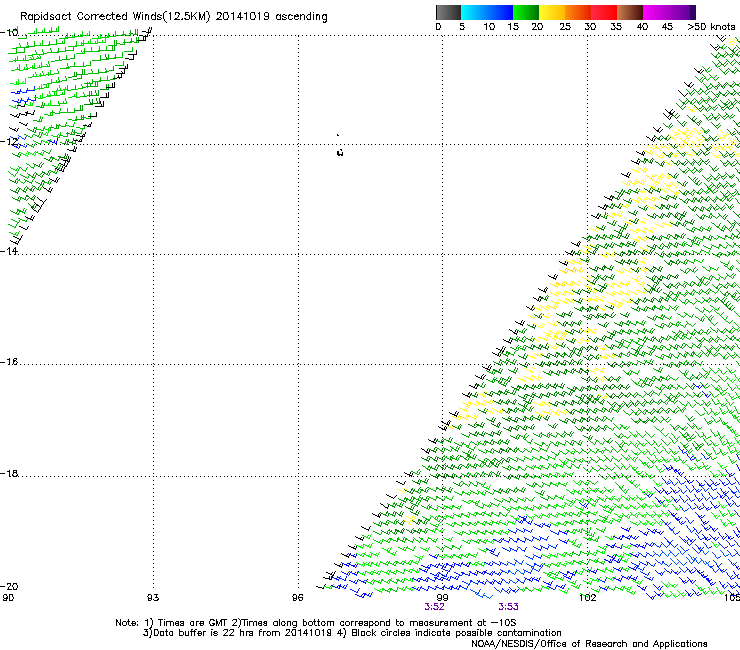Click the '96' longitude axis label
The width and height of the screenshot is (740, 650).
pyautogui.click(x=297, y=598)
